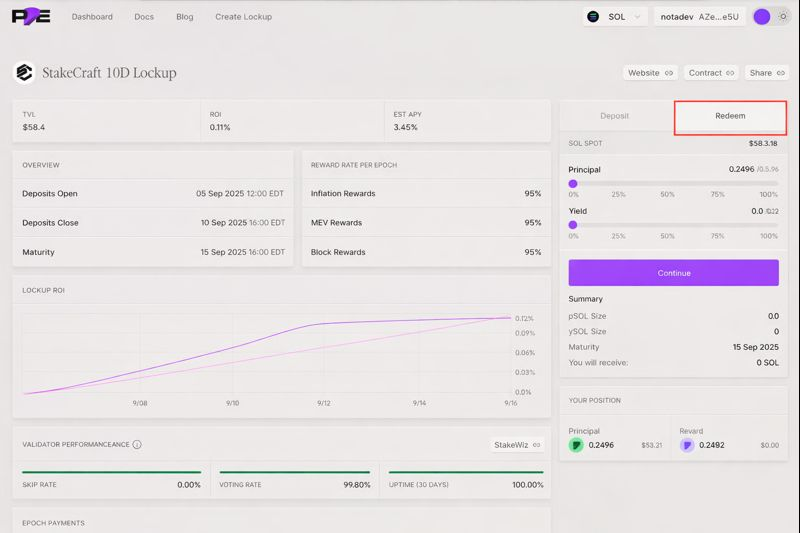Open the Dashboard page
The width and height of the screenshot is (800, 533).
pos(92,17)
